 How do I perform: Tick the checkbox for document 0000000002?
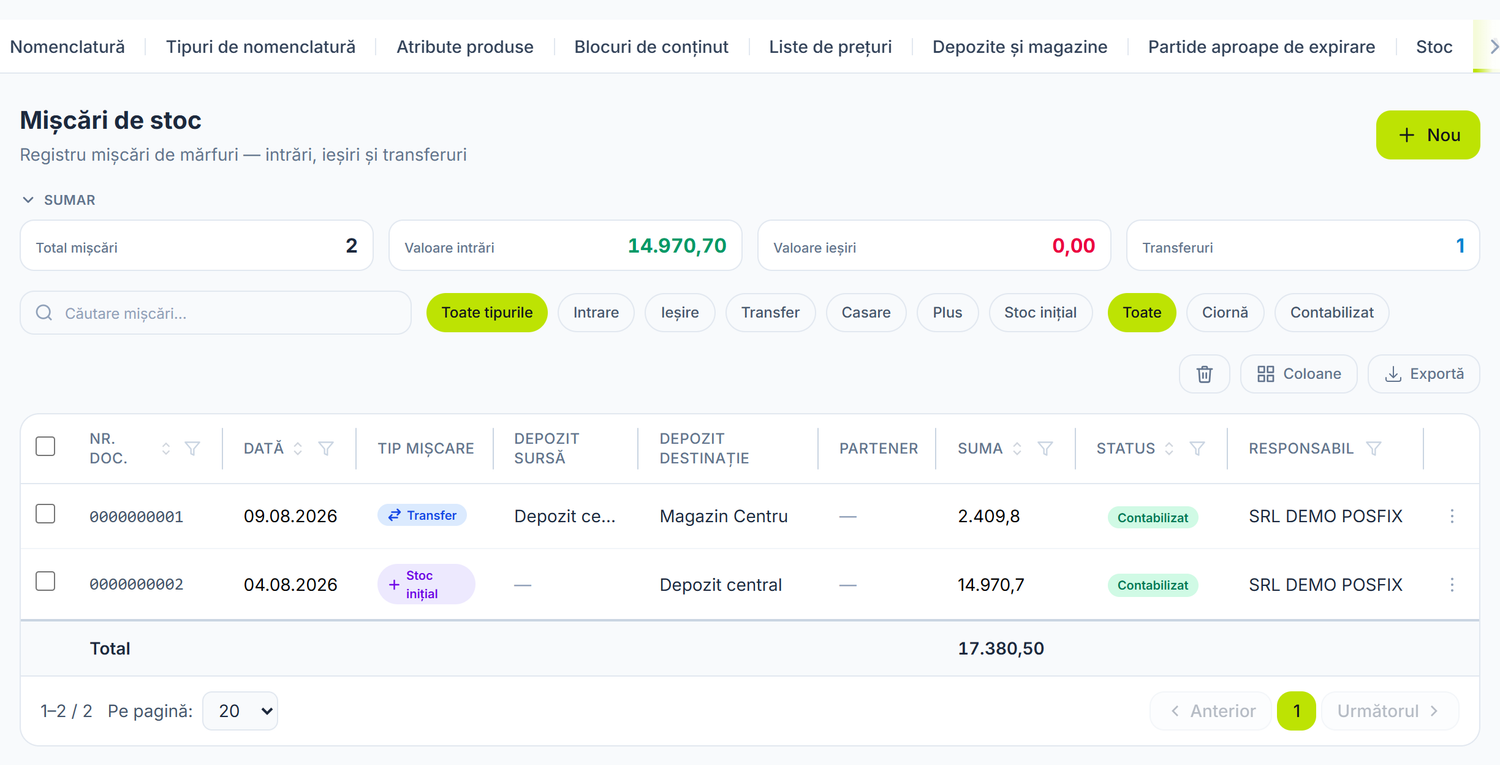click(x=45, y=581)
